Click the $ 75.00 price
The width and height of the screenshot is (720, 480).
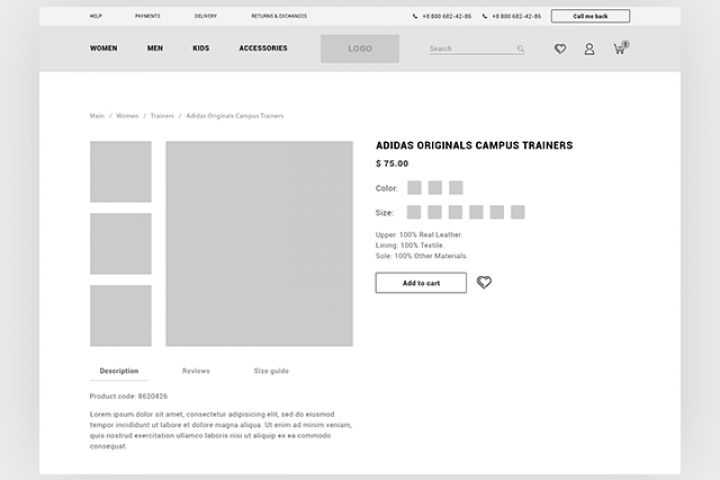[392, 164]
